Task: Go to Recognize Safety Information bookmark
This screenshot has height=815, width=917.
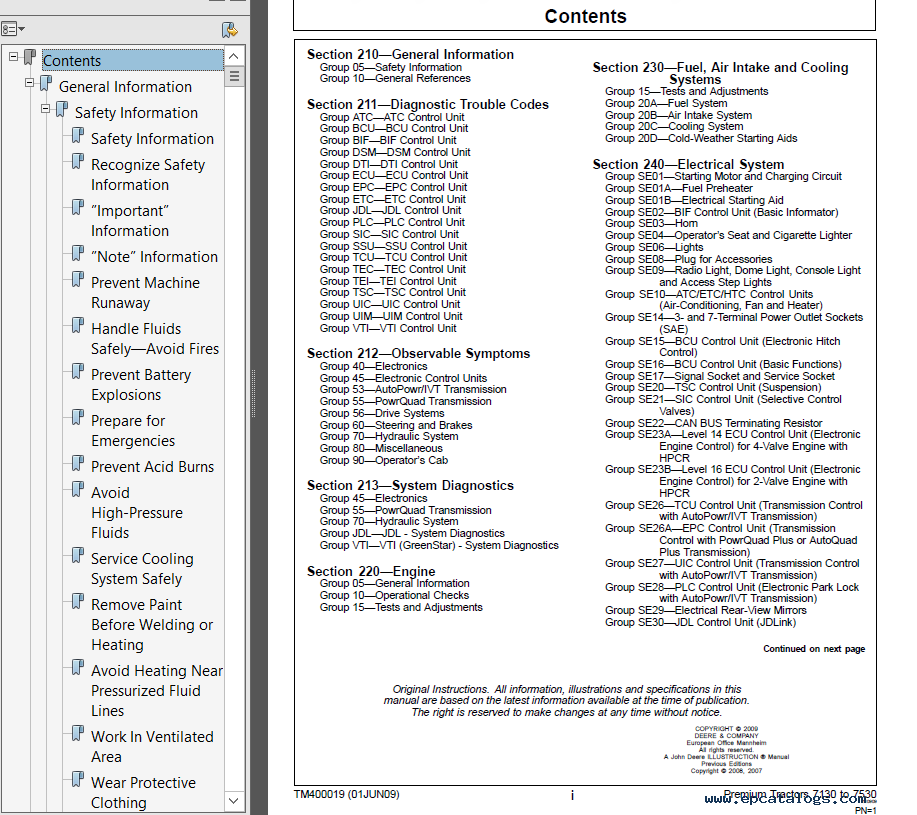Action: coord(148,175)
